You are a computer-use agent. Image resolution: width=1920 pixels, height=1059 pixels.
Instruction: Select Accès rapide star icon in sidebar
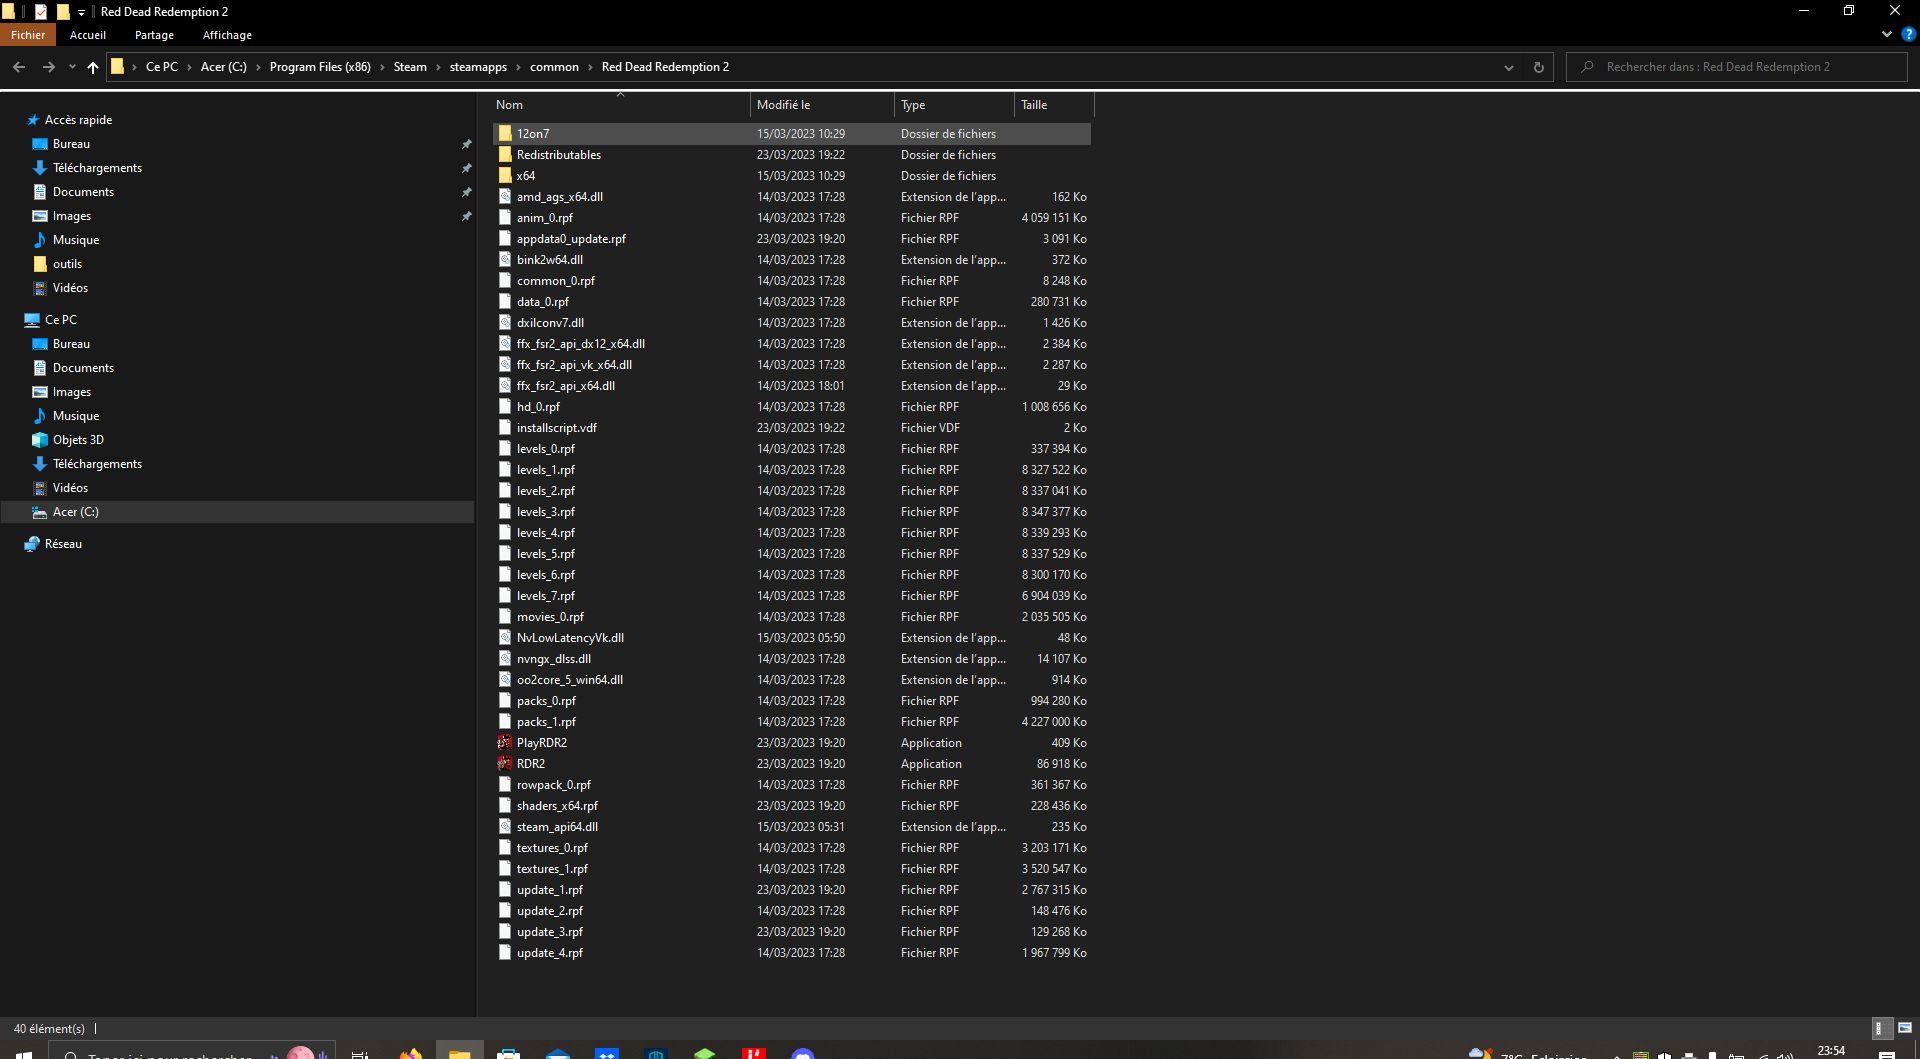(33, 120)
